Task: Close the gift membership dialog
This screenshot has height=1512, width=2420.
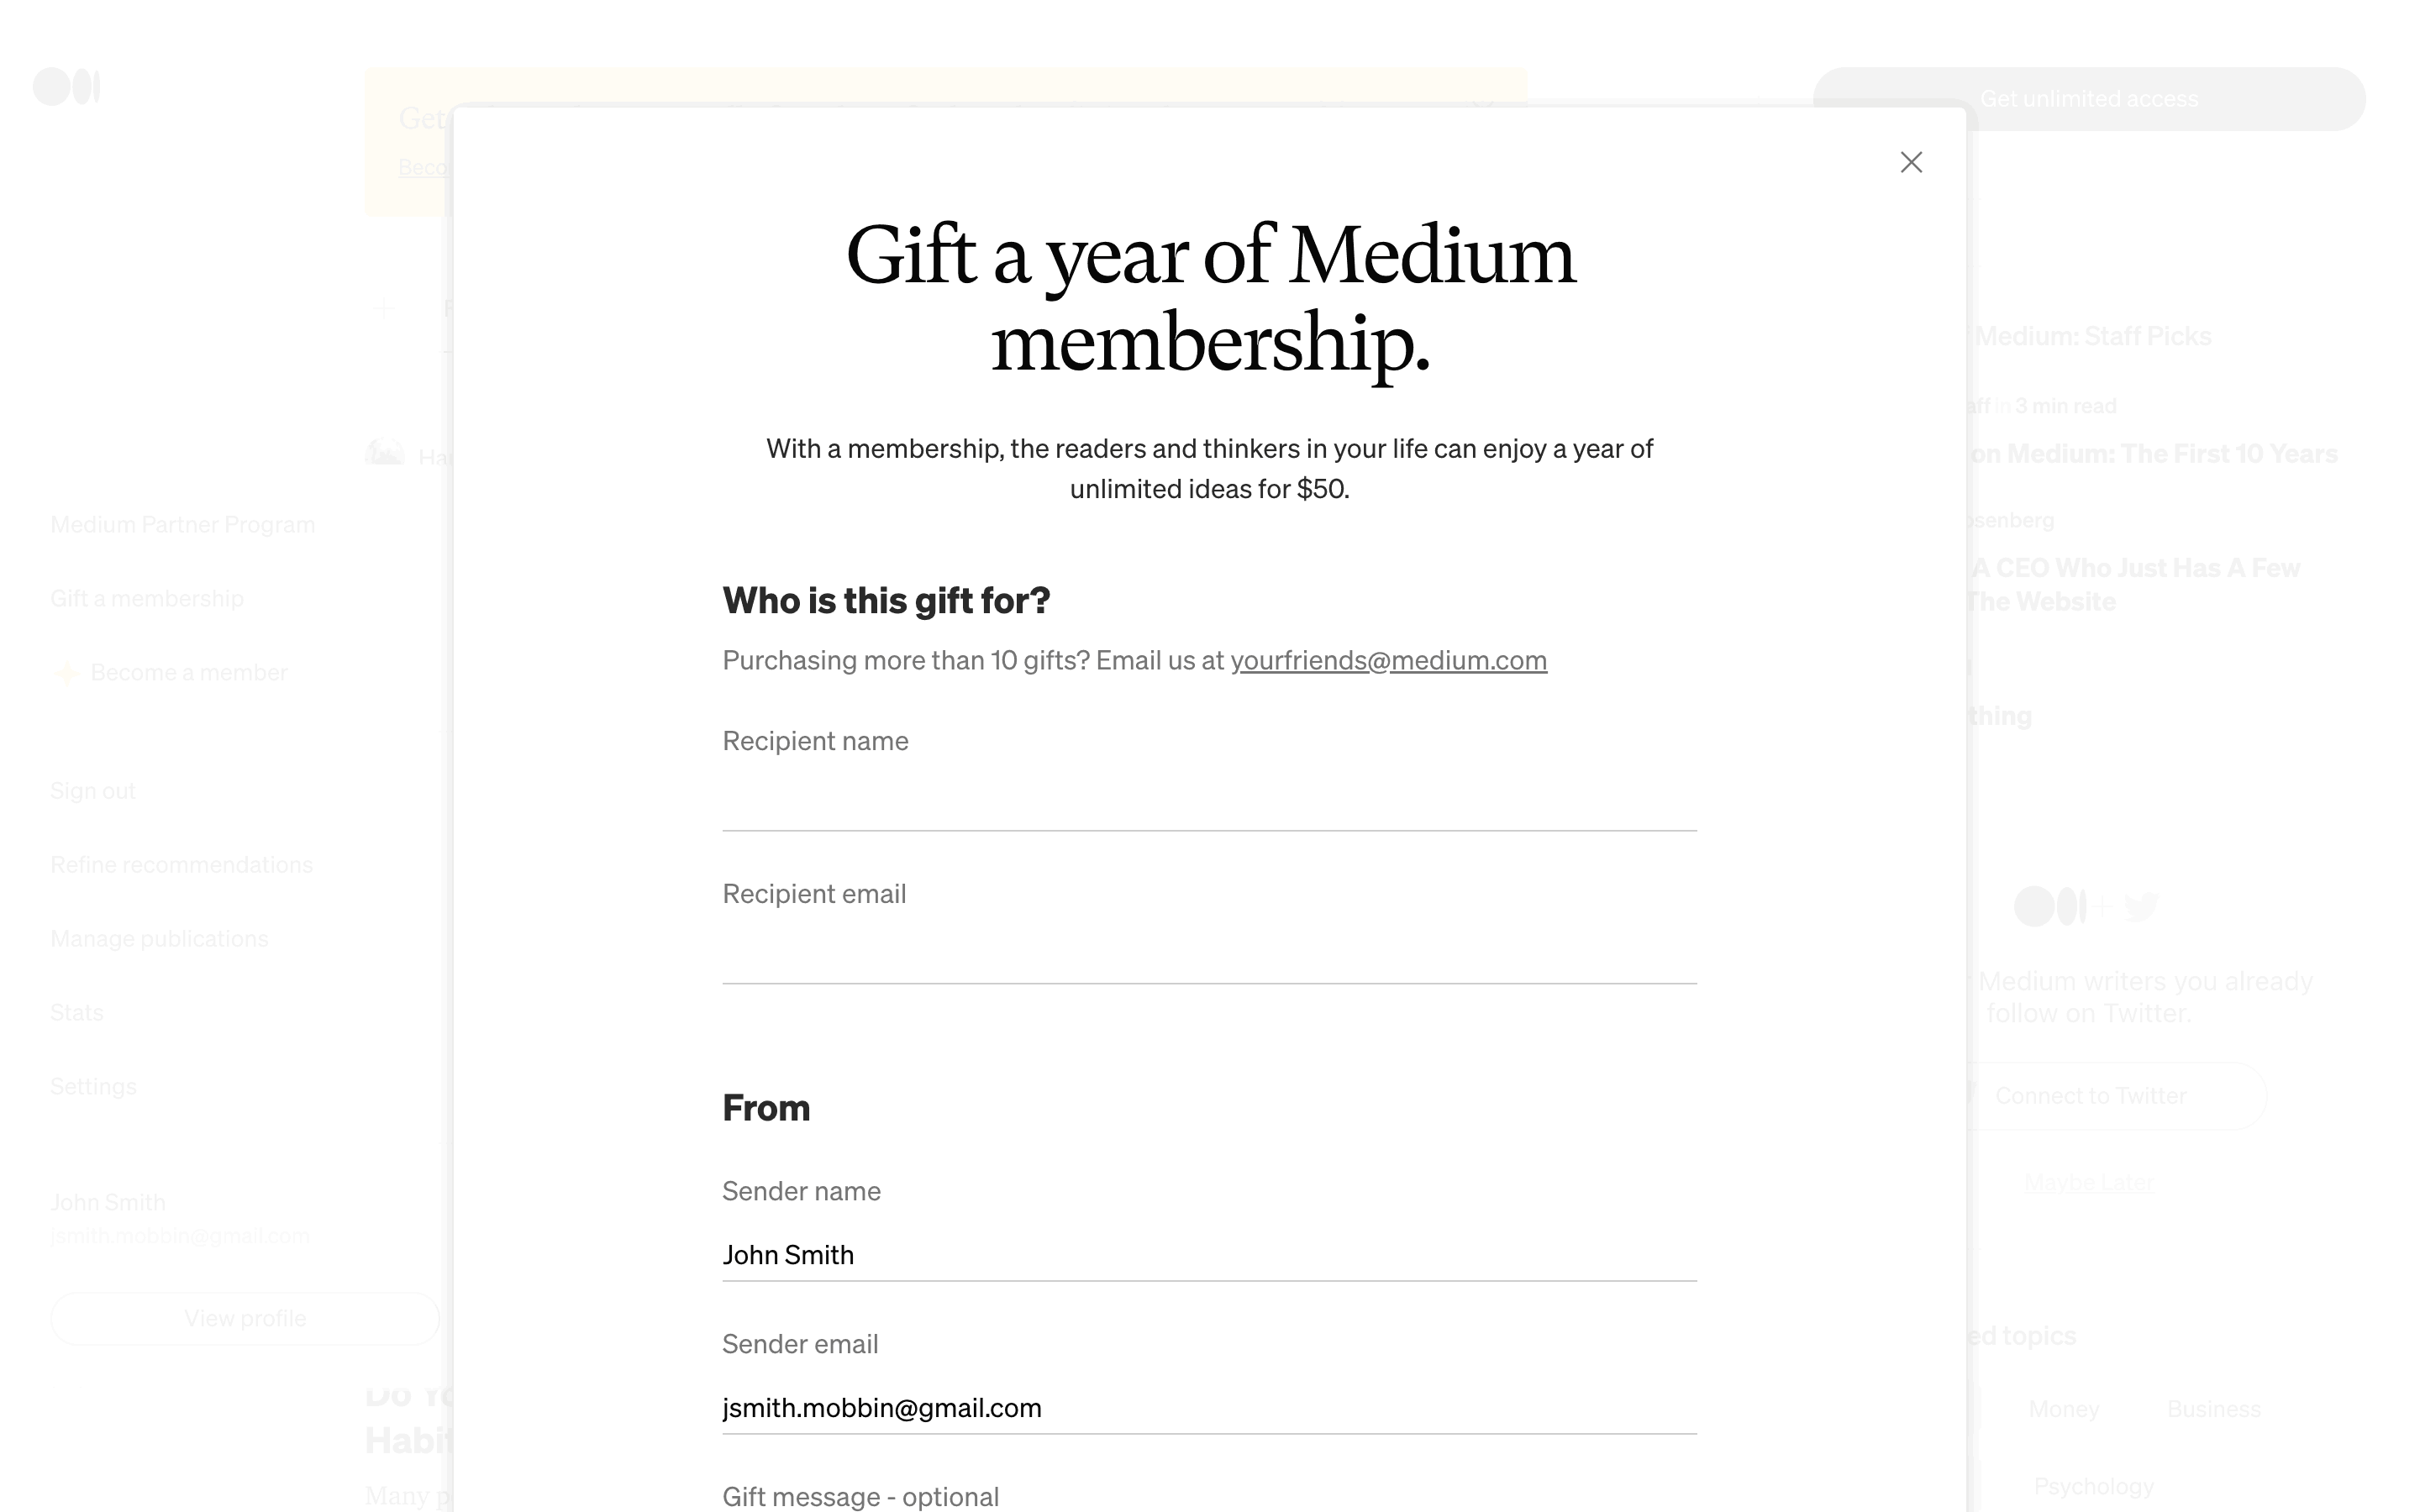Action: [1911, 162]
